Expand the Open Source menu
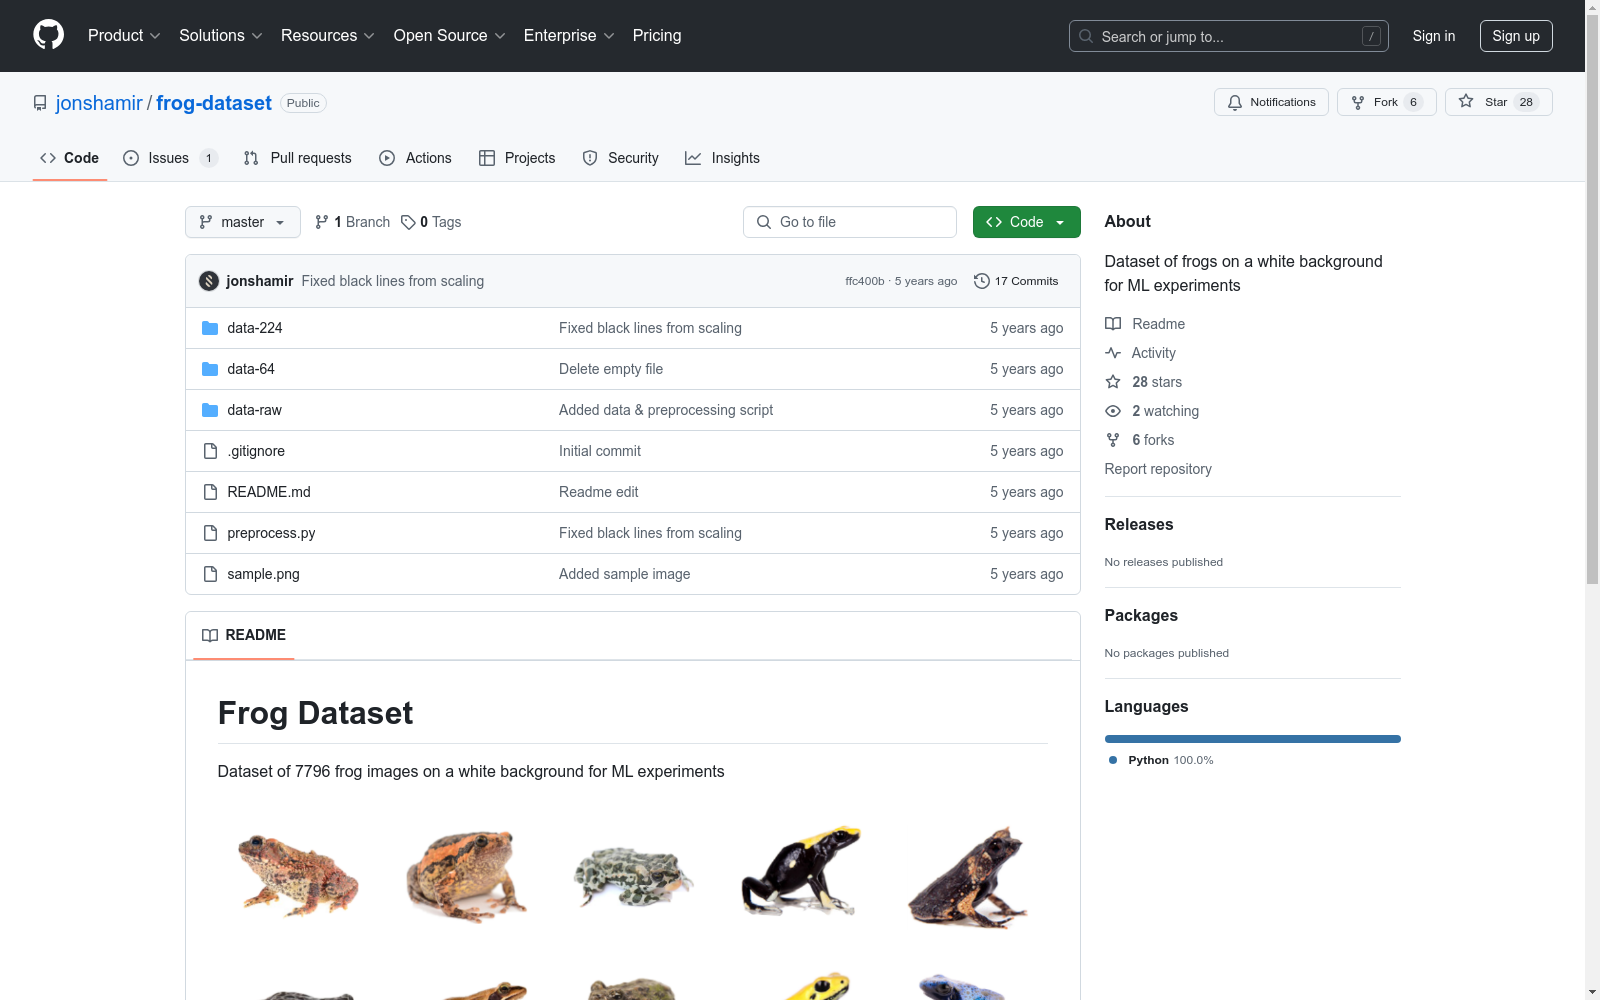 click(x=449, y=35)
